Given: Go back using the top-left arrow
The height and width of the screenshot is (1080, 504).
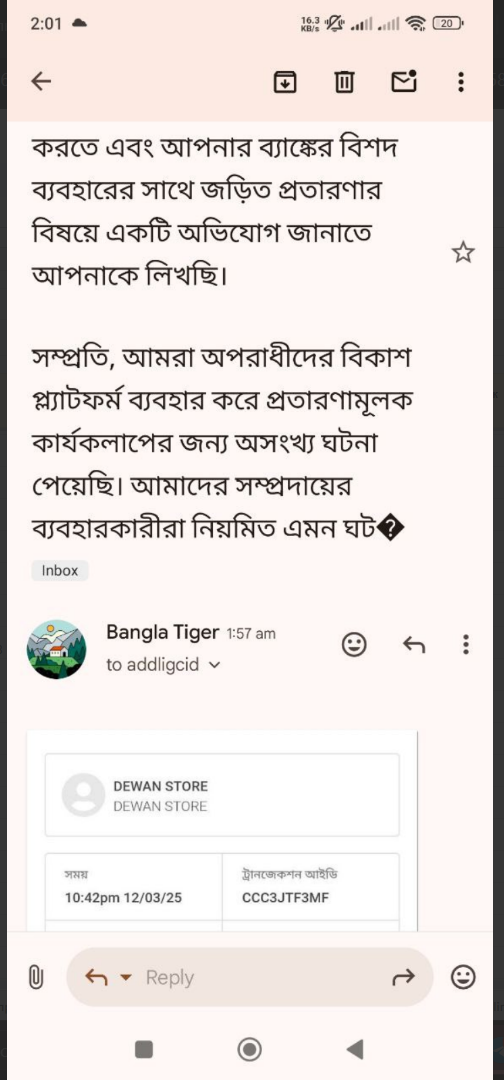Looking at the screenshot, I should tap(41, 82).
